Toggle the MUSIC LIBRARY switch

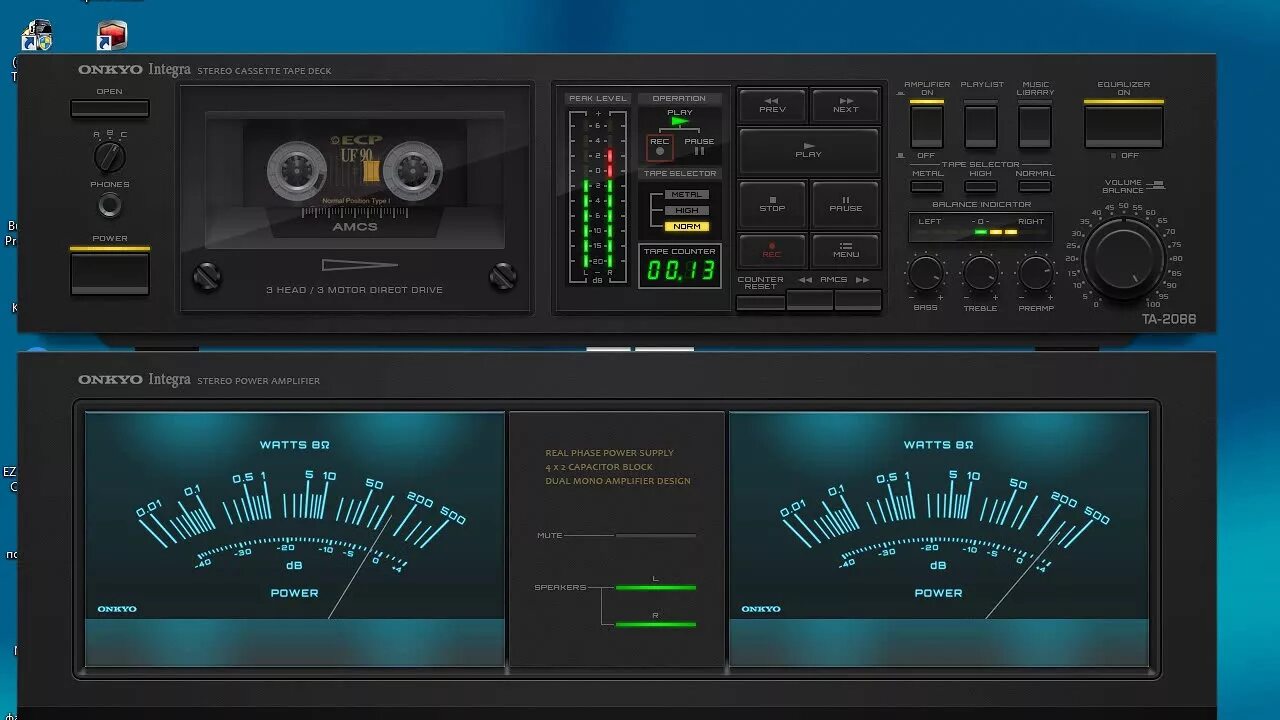(1035, 126)
